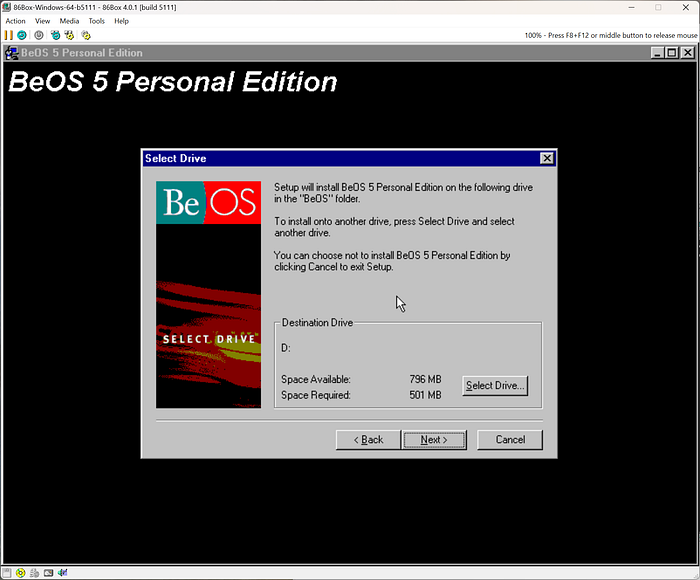
Task: Click the large 'BeOS 5 Personal Edition' heading
Action: point(173,82)
